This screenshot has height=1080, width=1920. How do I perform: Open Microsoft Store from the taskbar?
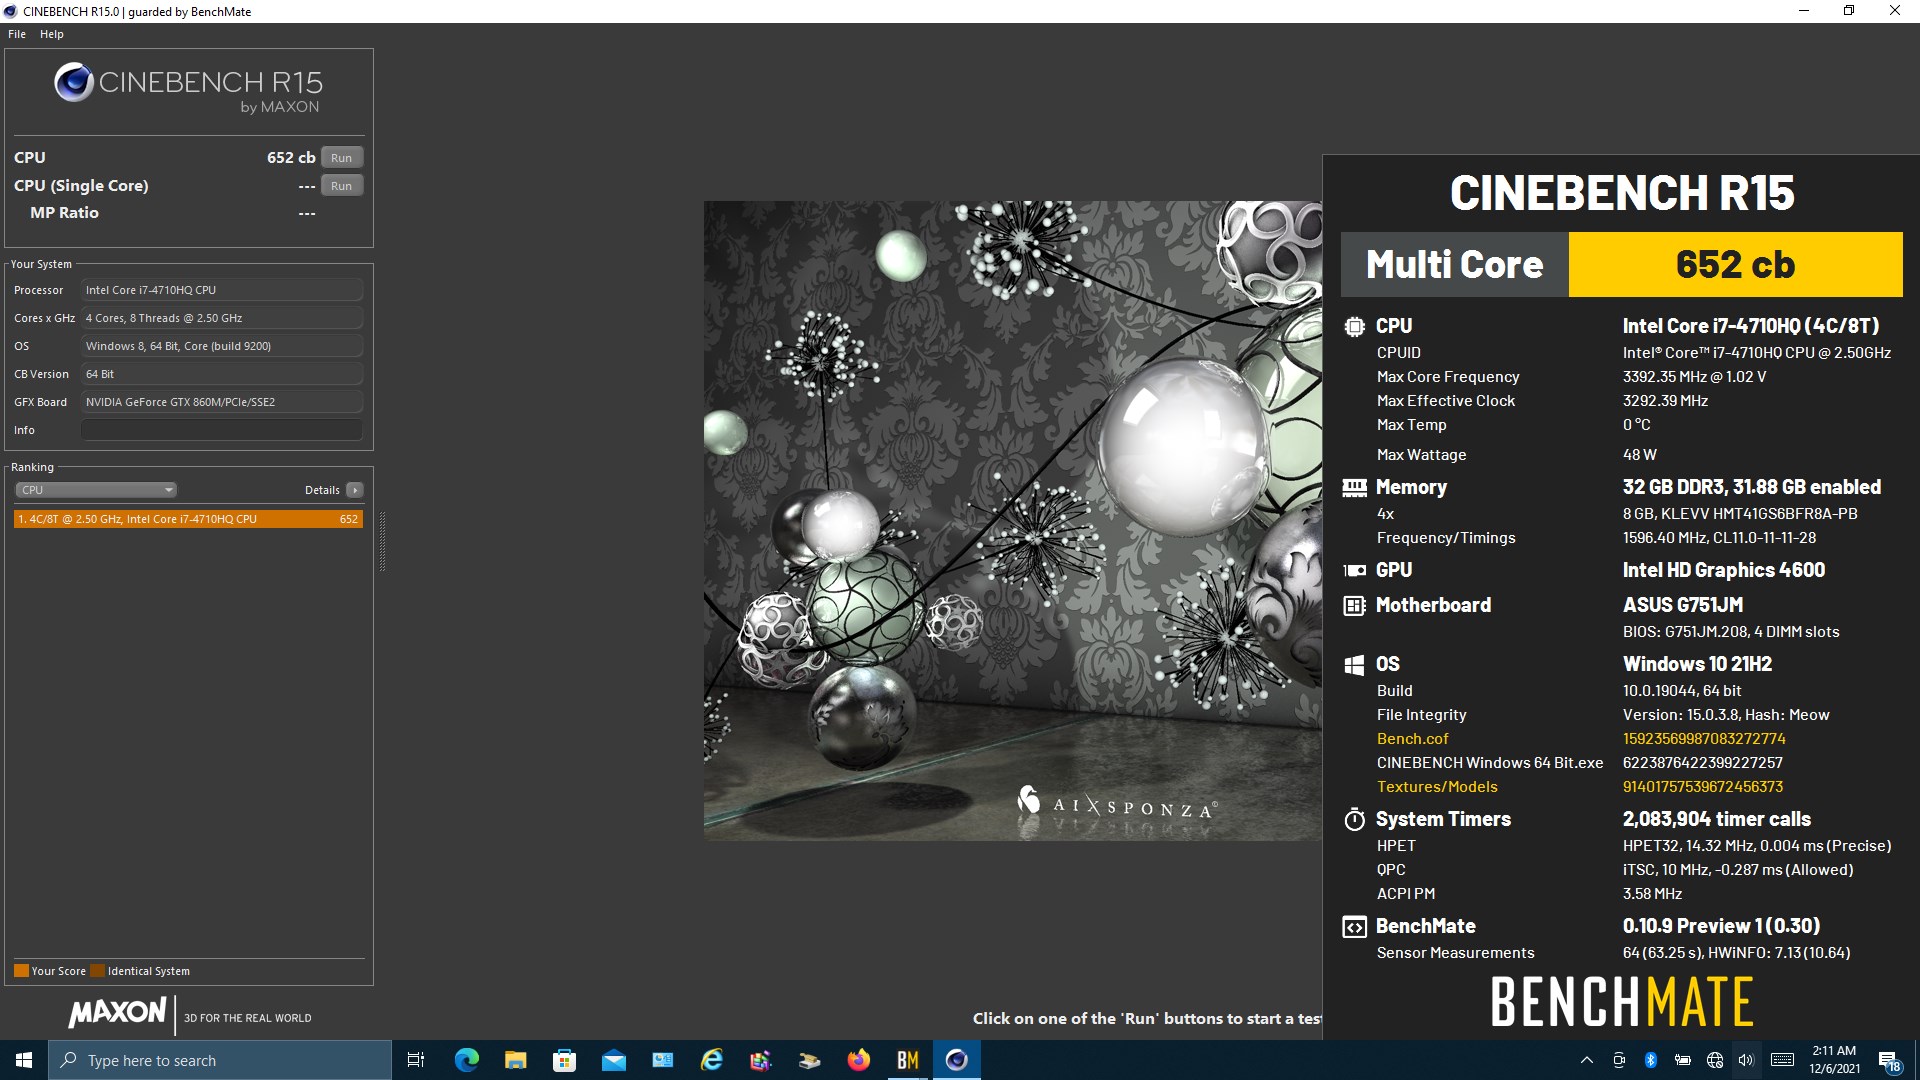tap(565, 1060)
